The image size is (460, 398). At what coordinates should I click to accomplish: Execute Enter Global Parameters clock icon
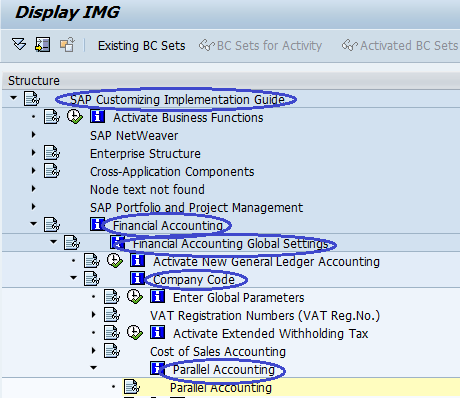(135, 297)
